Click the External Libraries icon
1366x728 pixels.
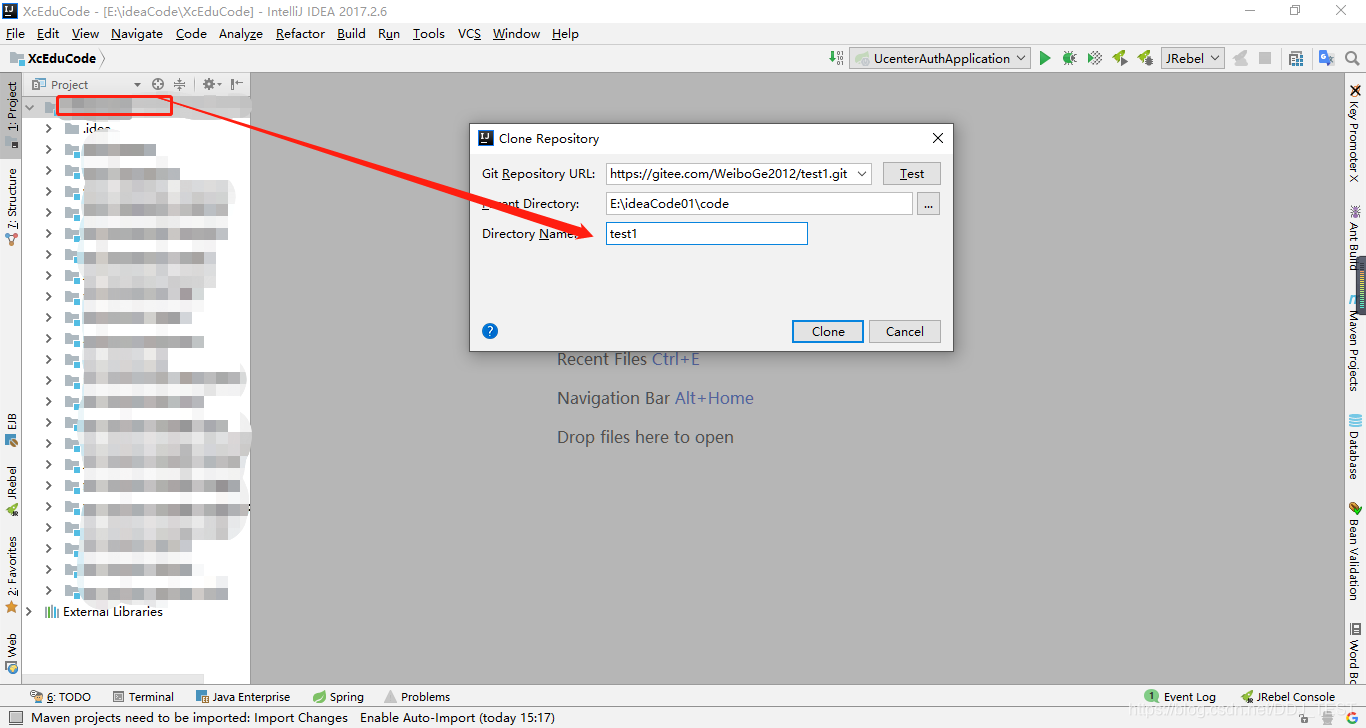click(52, 611)
